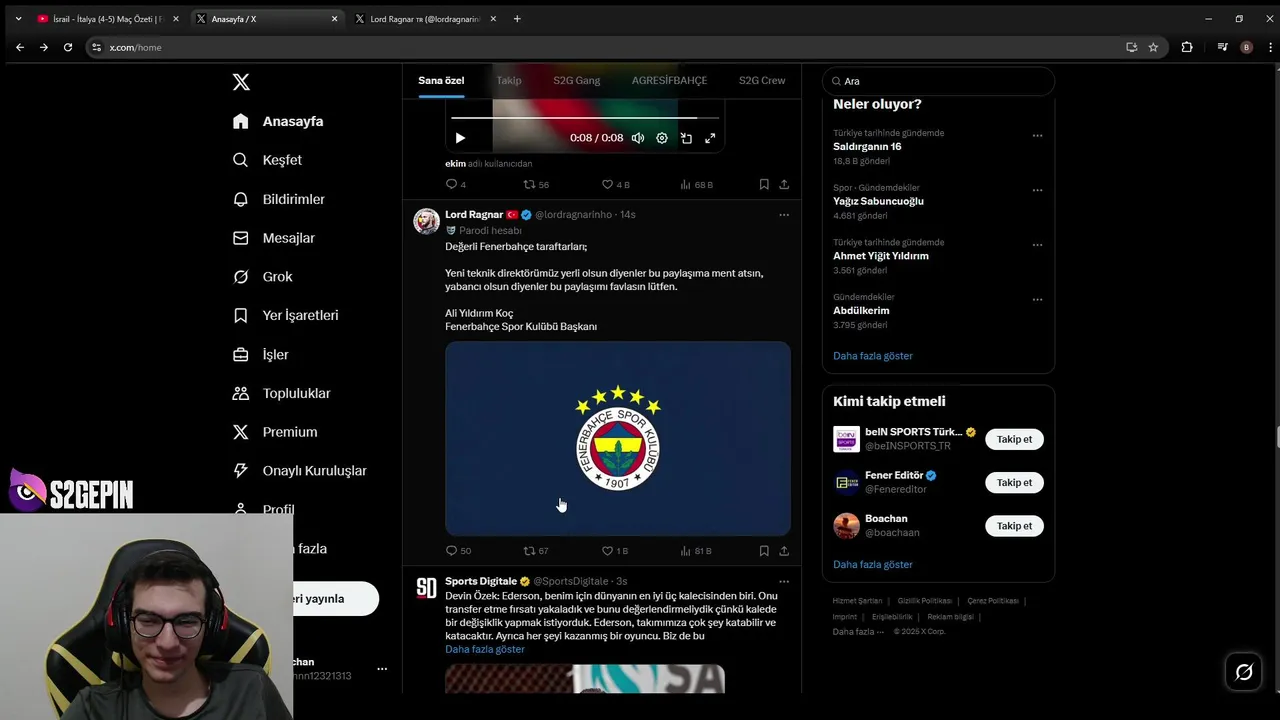The height and width of the screenshot is (720, 1280).
Task: Switch to S2G Crew tab
Action: pyautogui.click(x=762, y=80)
